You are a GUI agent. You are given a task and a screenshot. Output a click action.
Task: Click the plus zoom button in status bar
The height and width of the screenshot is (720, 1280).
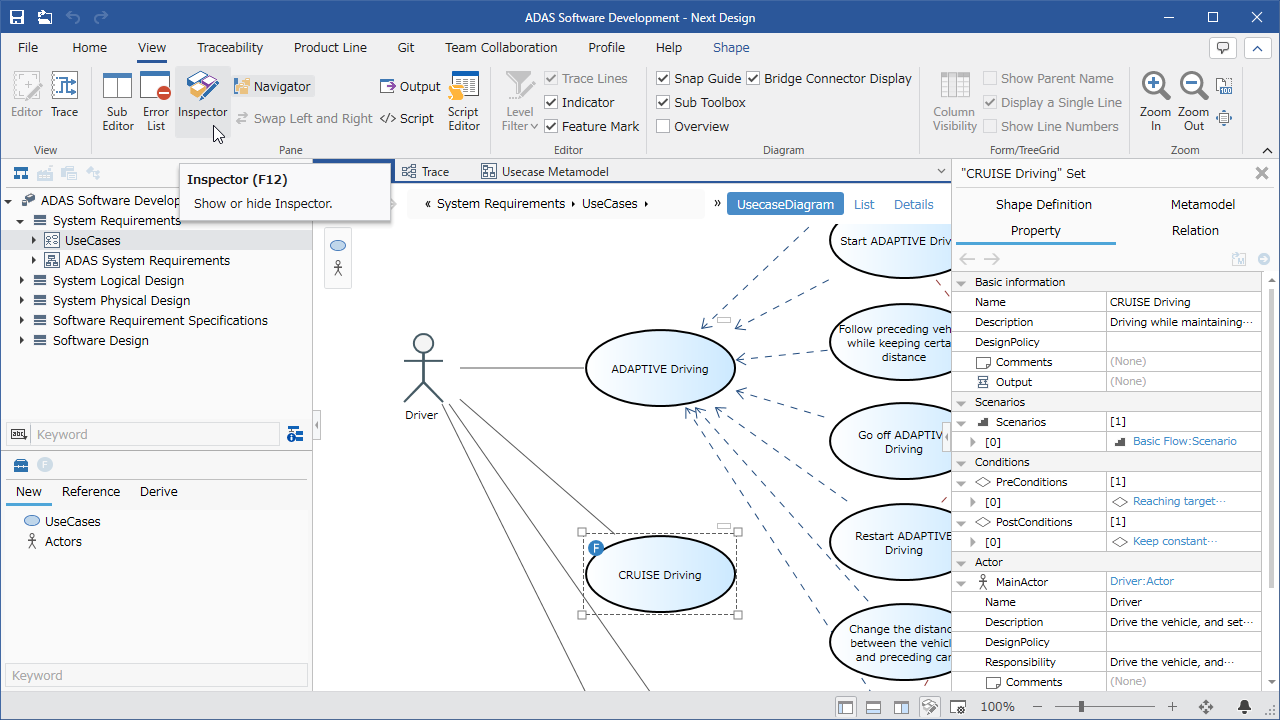[x=1173, y=707]
